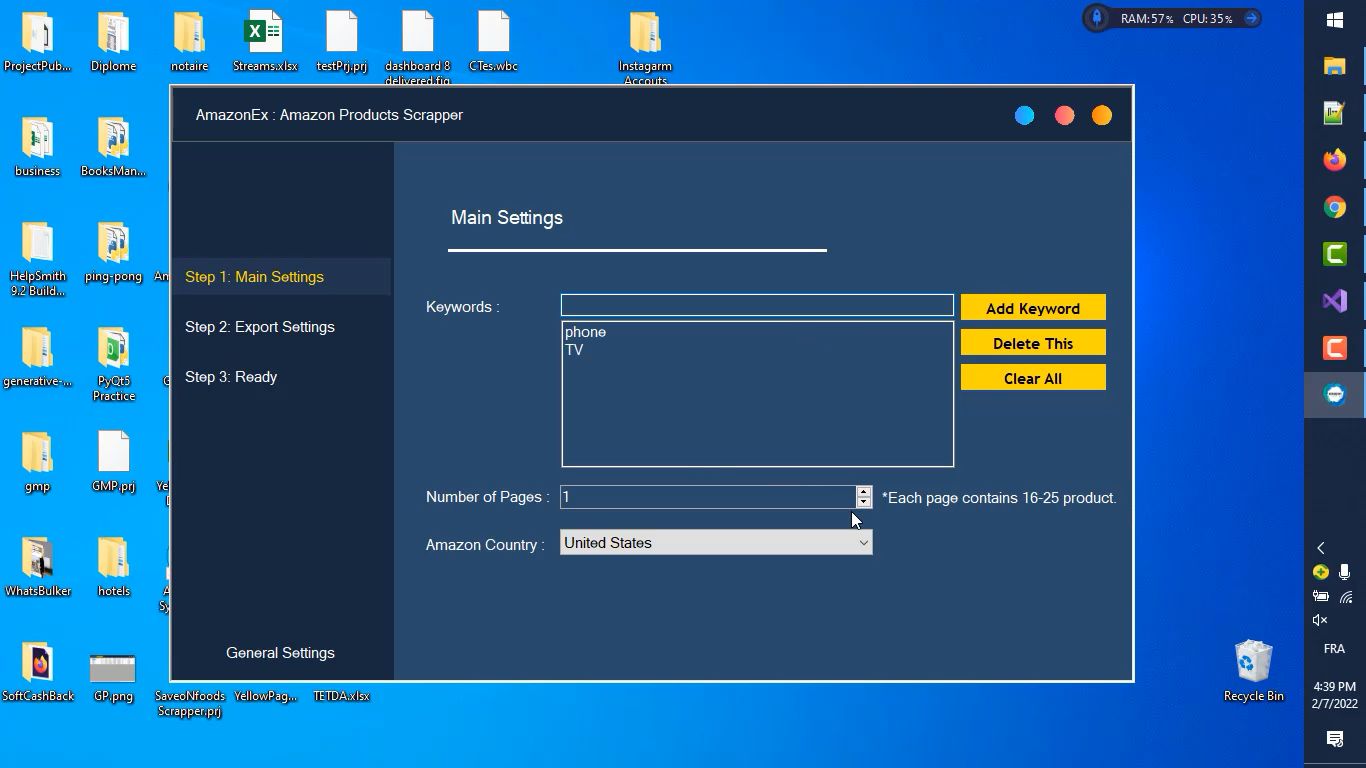Open Visual Studio from the taskbar
Screen dimensions: 1366x768
(x=1334, y=301)
